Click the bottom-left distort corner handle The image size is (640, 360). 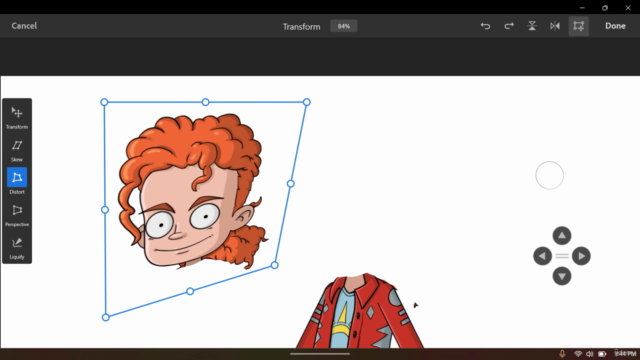[x=105, y=318]
